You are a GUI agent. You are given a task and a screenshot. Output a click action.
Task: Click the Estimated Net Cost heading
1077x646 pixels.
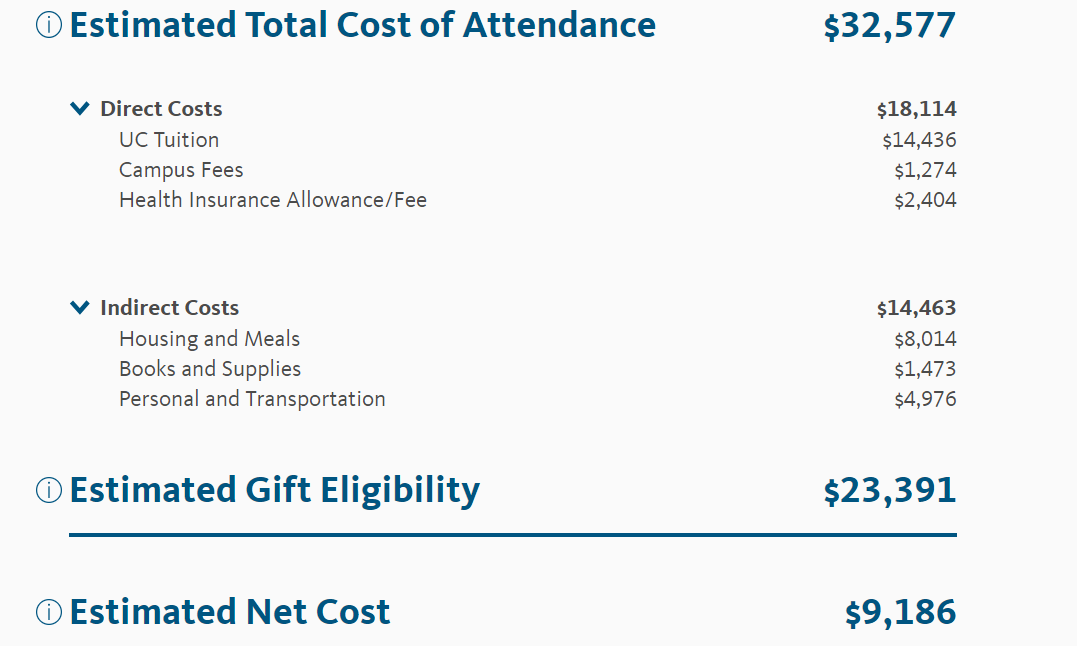[230, 612]
